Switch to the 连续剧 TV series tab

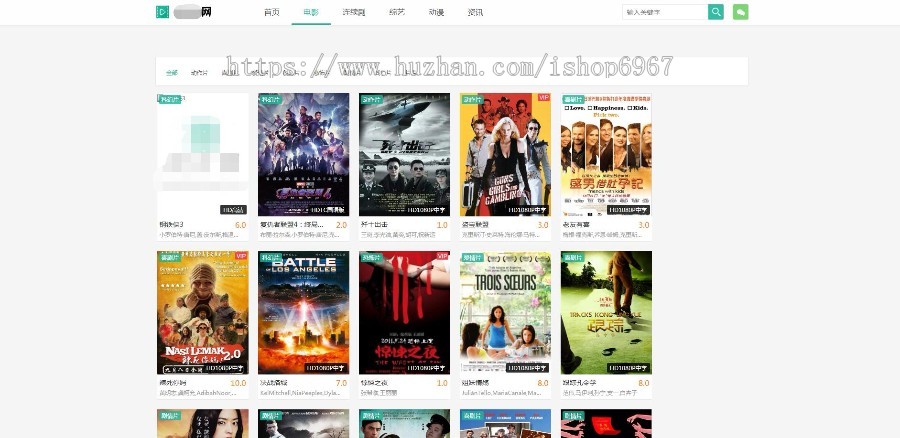coord(354,12)
